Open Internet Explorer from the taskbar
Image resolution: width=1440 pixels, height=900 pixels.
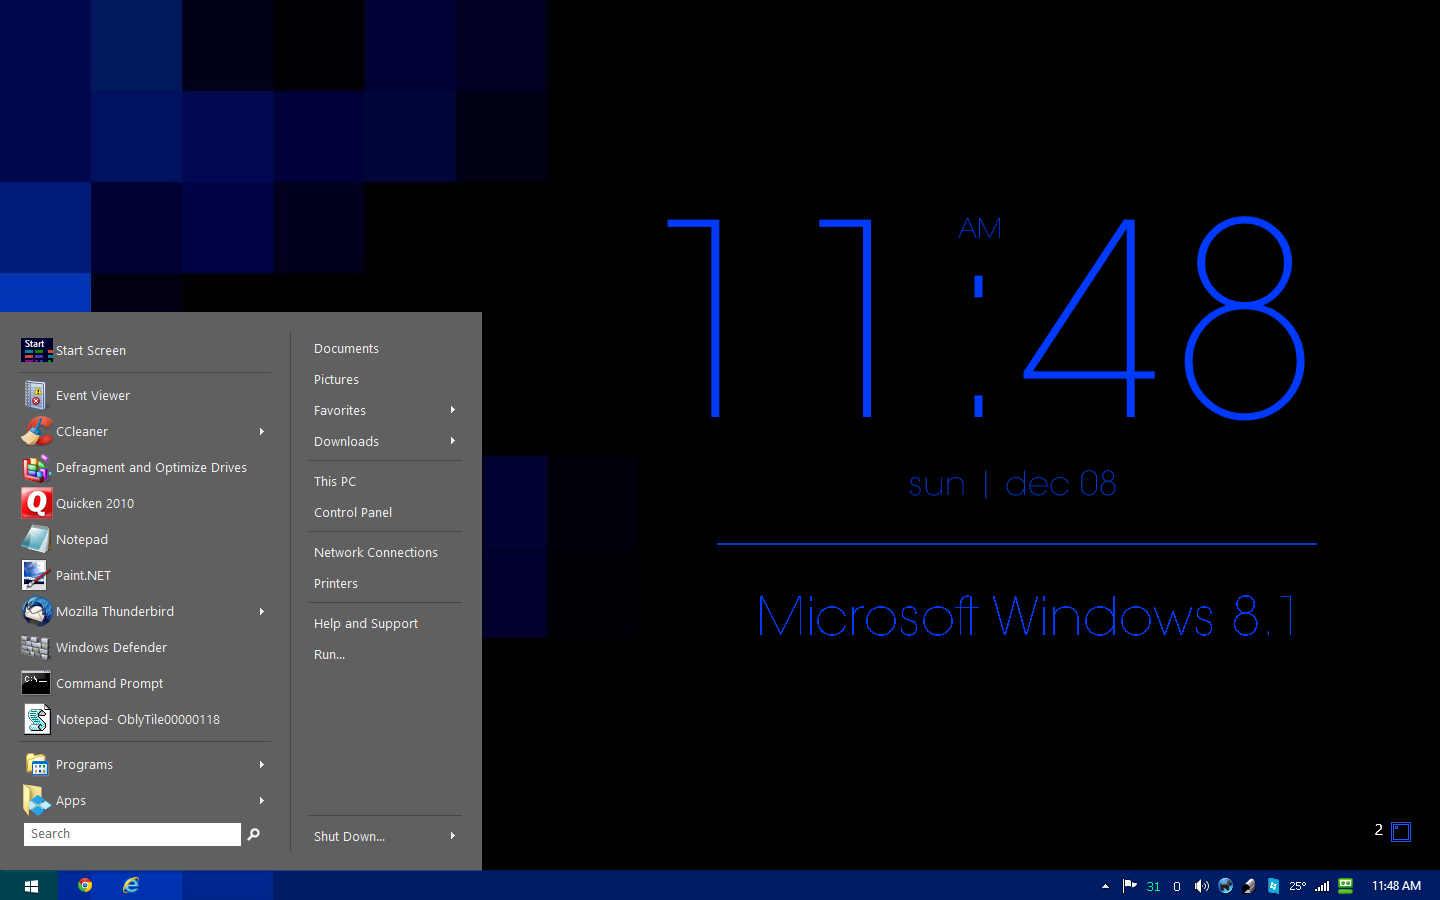(x=131, y=885)
